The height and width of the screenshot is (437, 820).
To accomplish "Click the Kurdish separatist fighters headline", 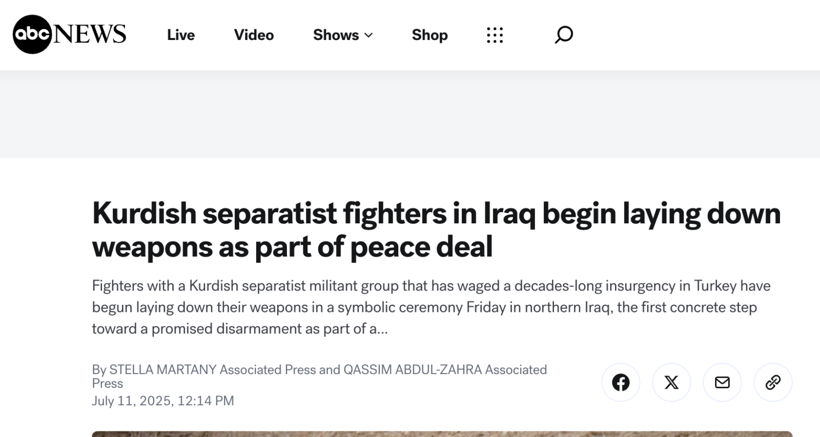I will pyautogui.click(x=436, y=229).
